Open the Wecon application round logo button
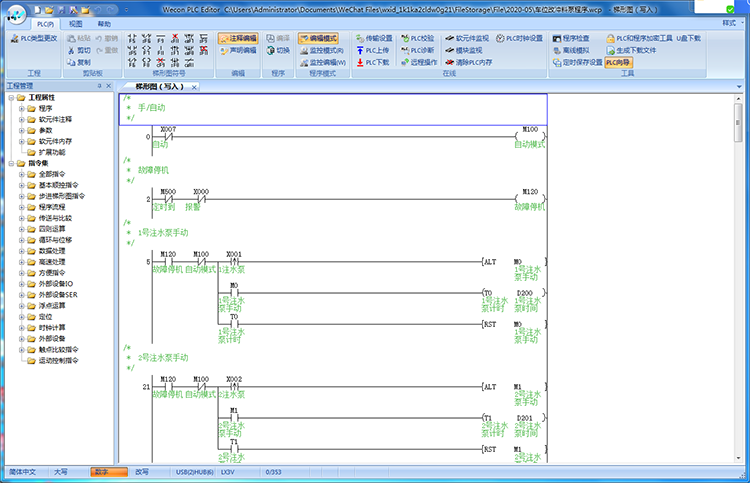 click(x=16, y=14)
